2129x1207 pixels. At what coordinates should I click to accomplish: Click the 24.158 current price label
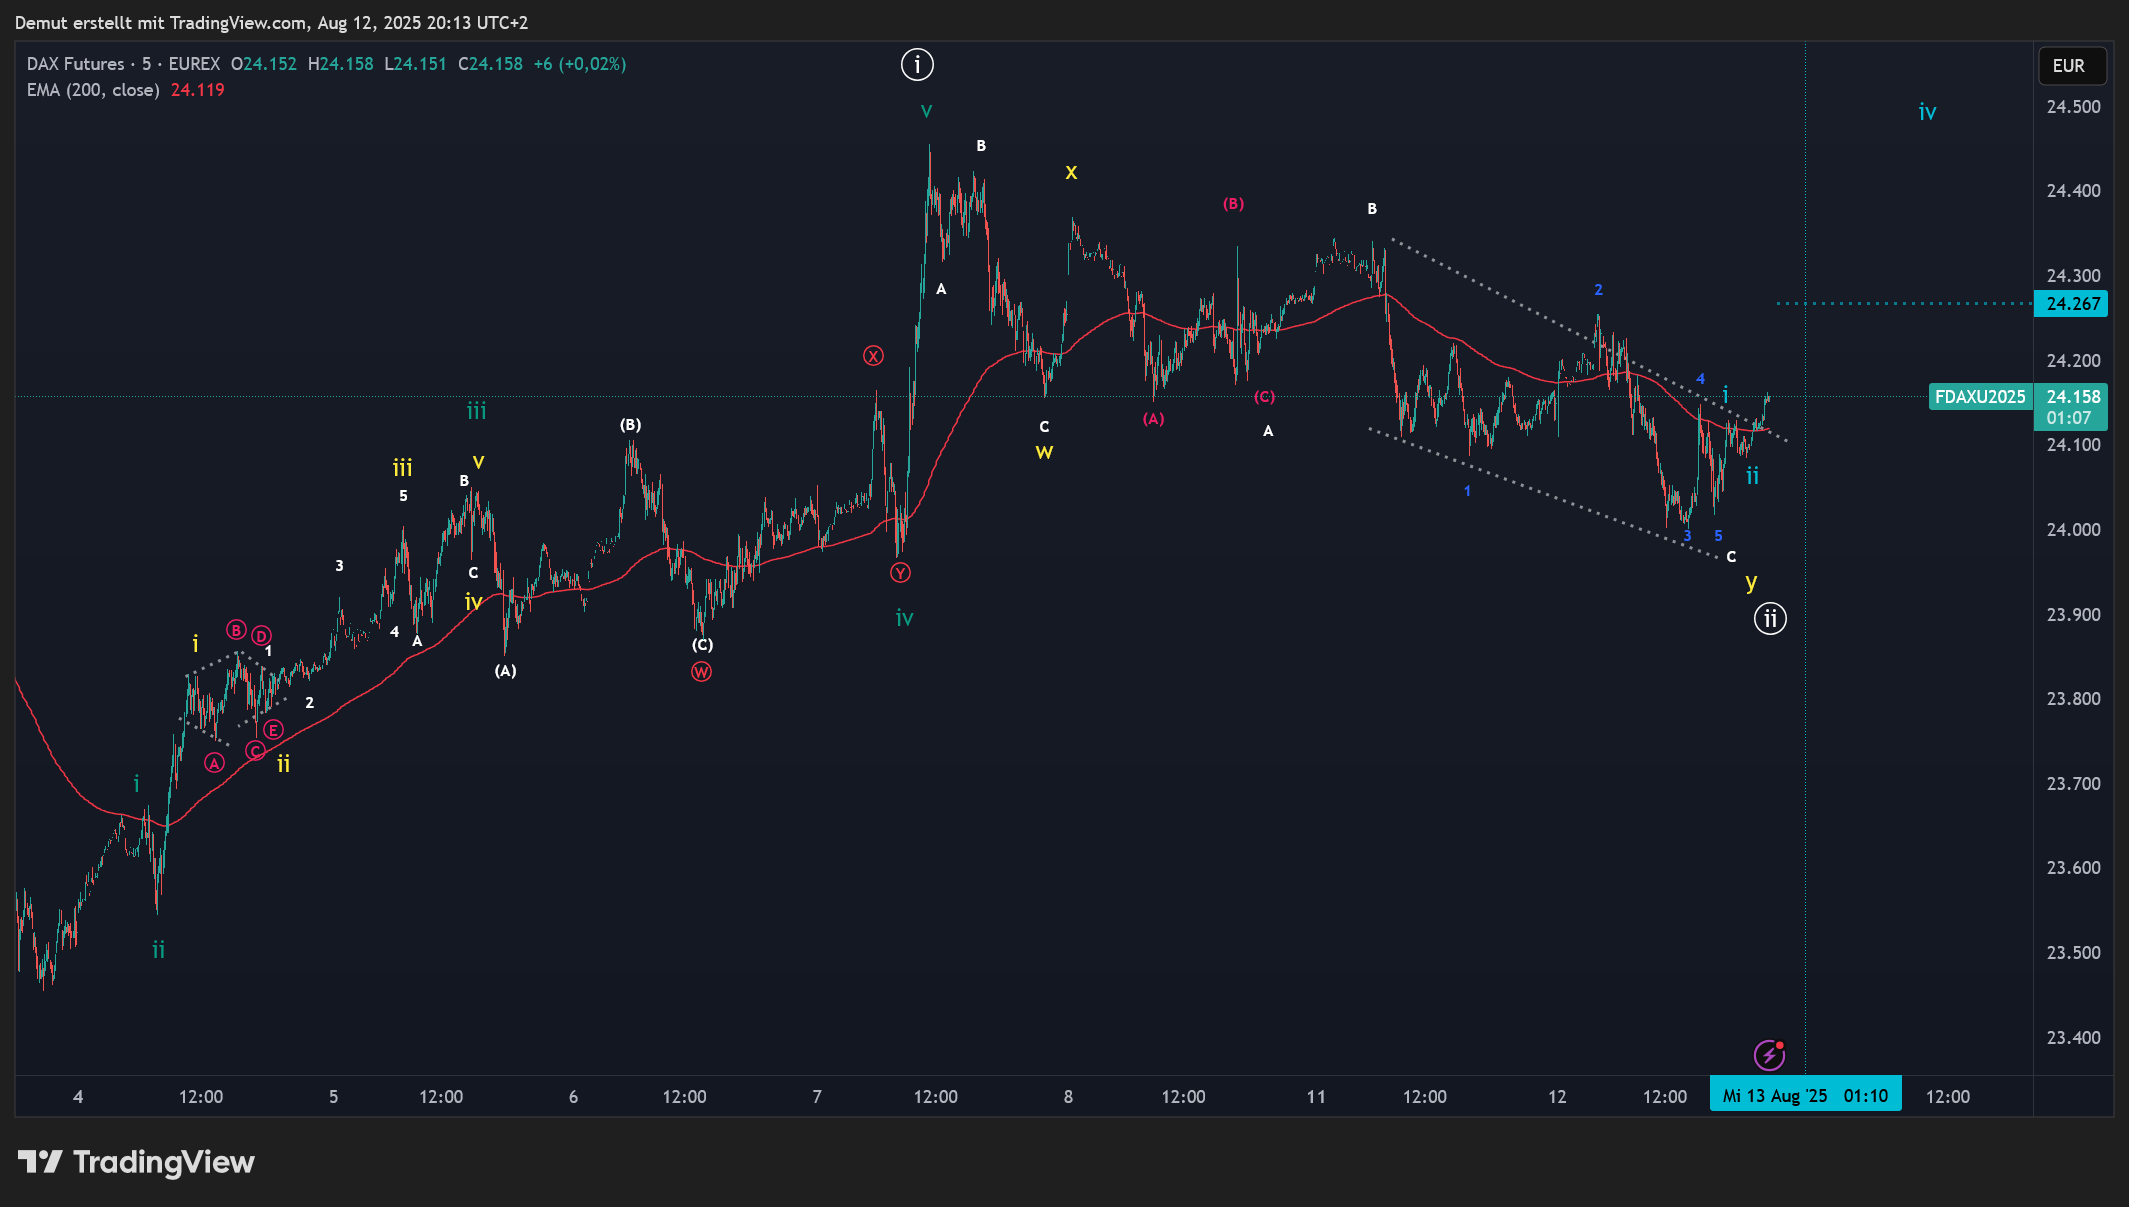[x=2072, y=397]
